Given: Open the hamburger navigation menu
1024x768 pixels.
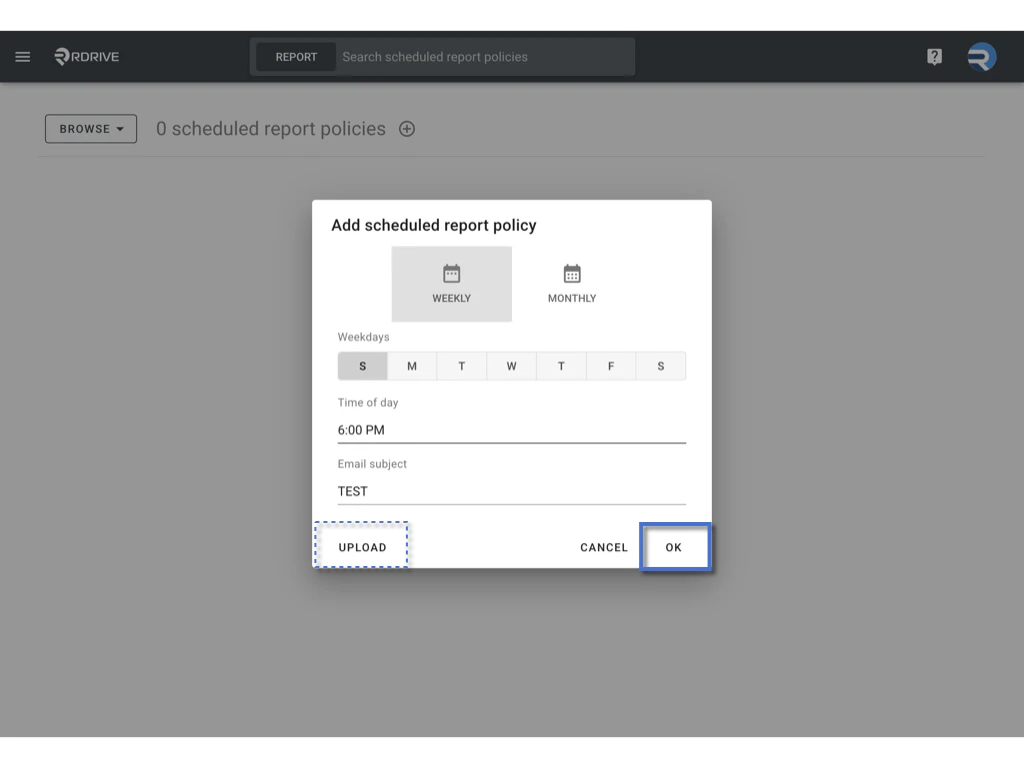Looking at the screenshot, I should pos(22,56).
